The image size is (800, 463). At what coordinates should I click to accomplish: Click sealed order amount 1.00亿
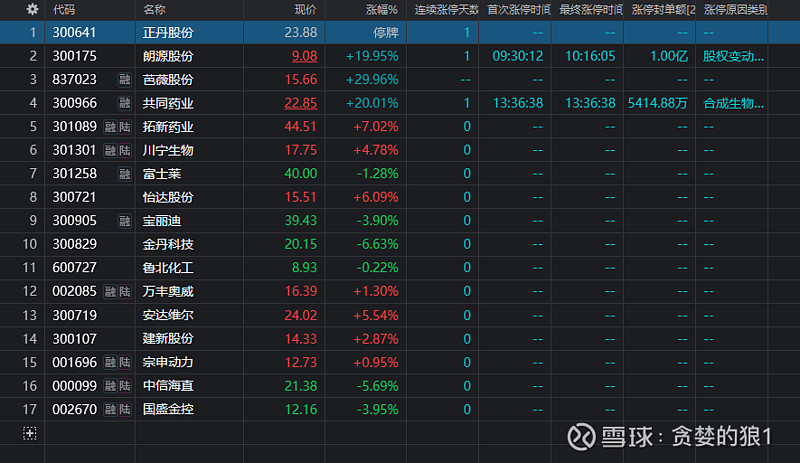tap(669, 56)
